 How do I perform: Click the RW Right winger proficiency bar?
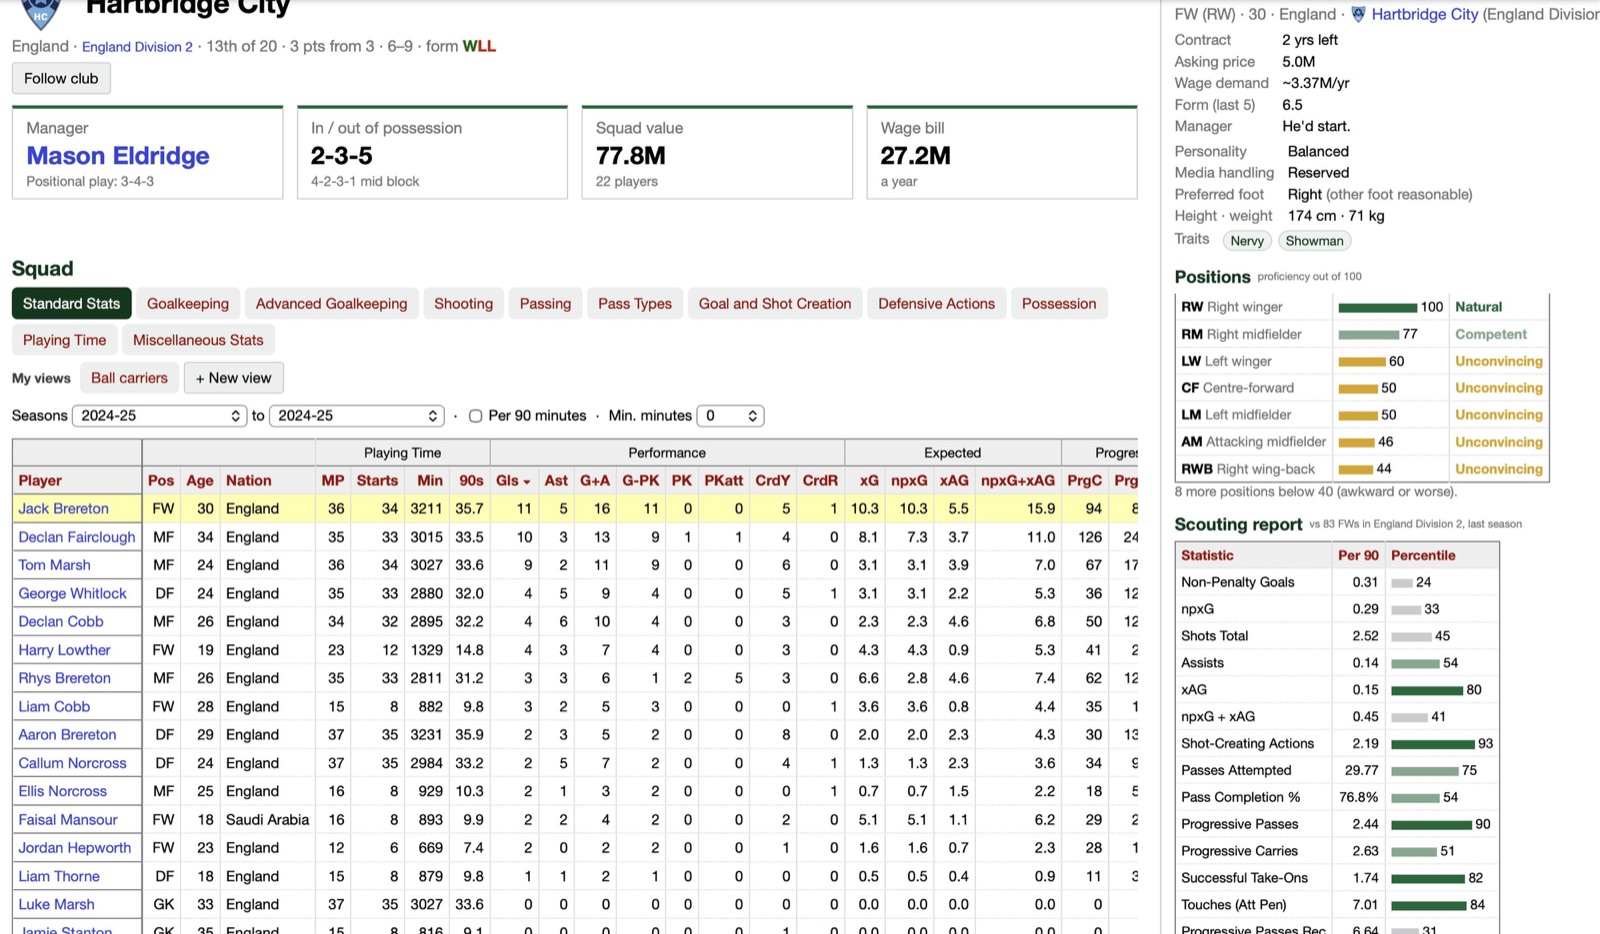click(x=1377, y=307)
